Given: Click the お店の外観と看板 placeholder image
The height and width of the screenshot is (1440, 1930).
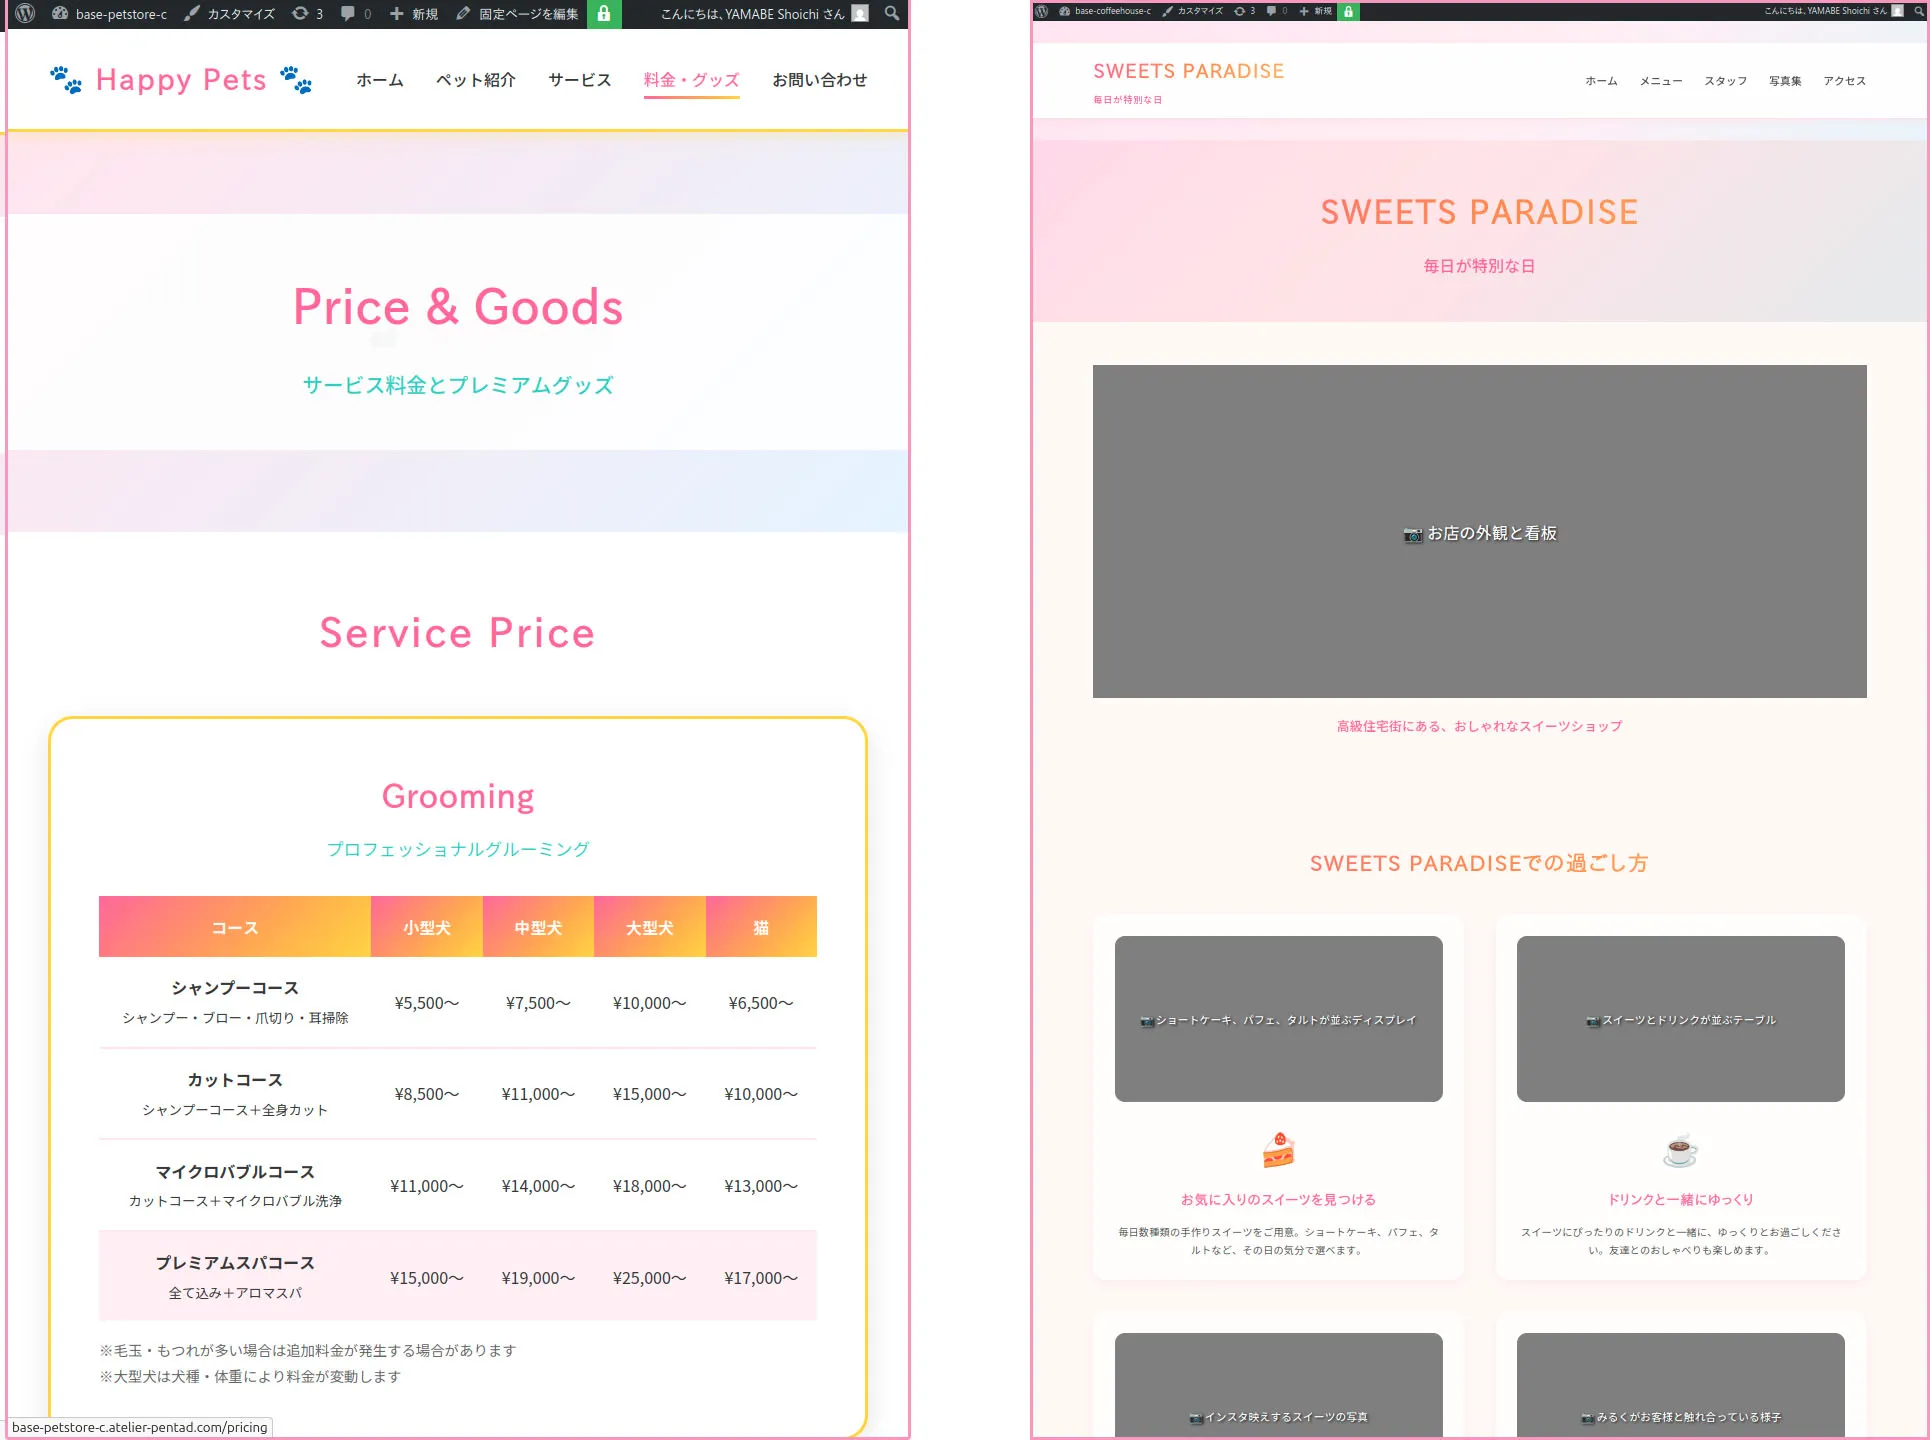Looking at the screenshot, I should click(x=1480, y=533).
